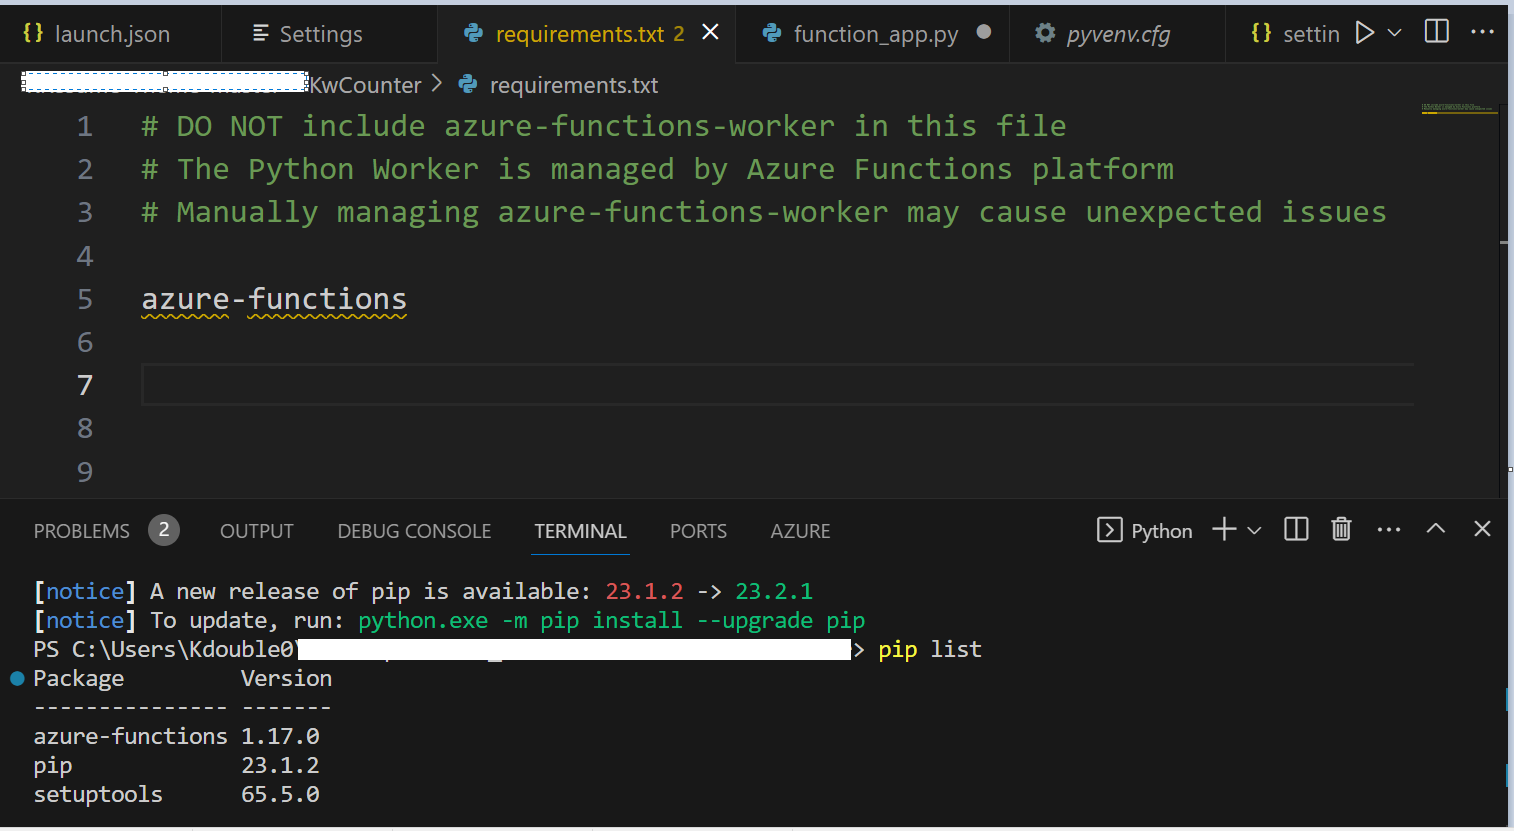1514x831 pixels.
Task: Click the Python file icon in breadcrumb
Action: 468,85
